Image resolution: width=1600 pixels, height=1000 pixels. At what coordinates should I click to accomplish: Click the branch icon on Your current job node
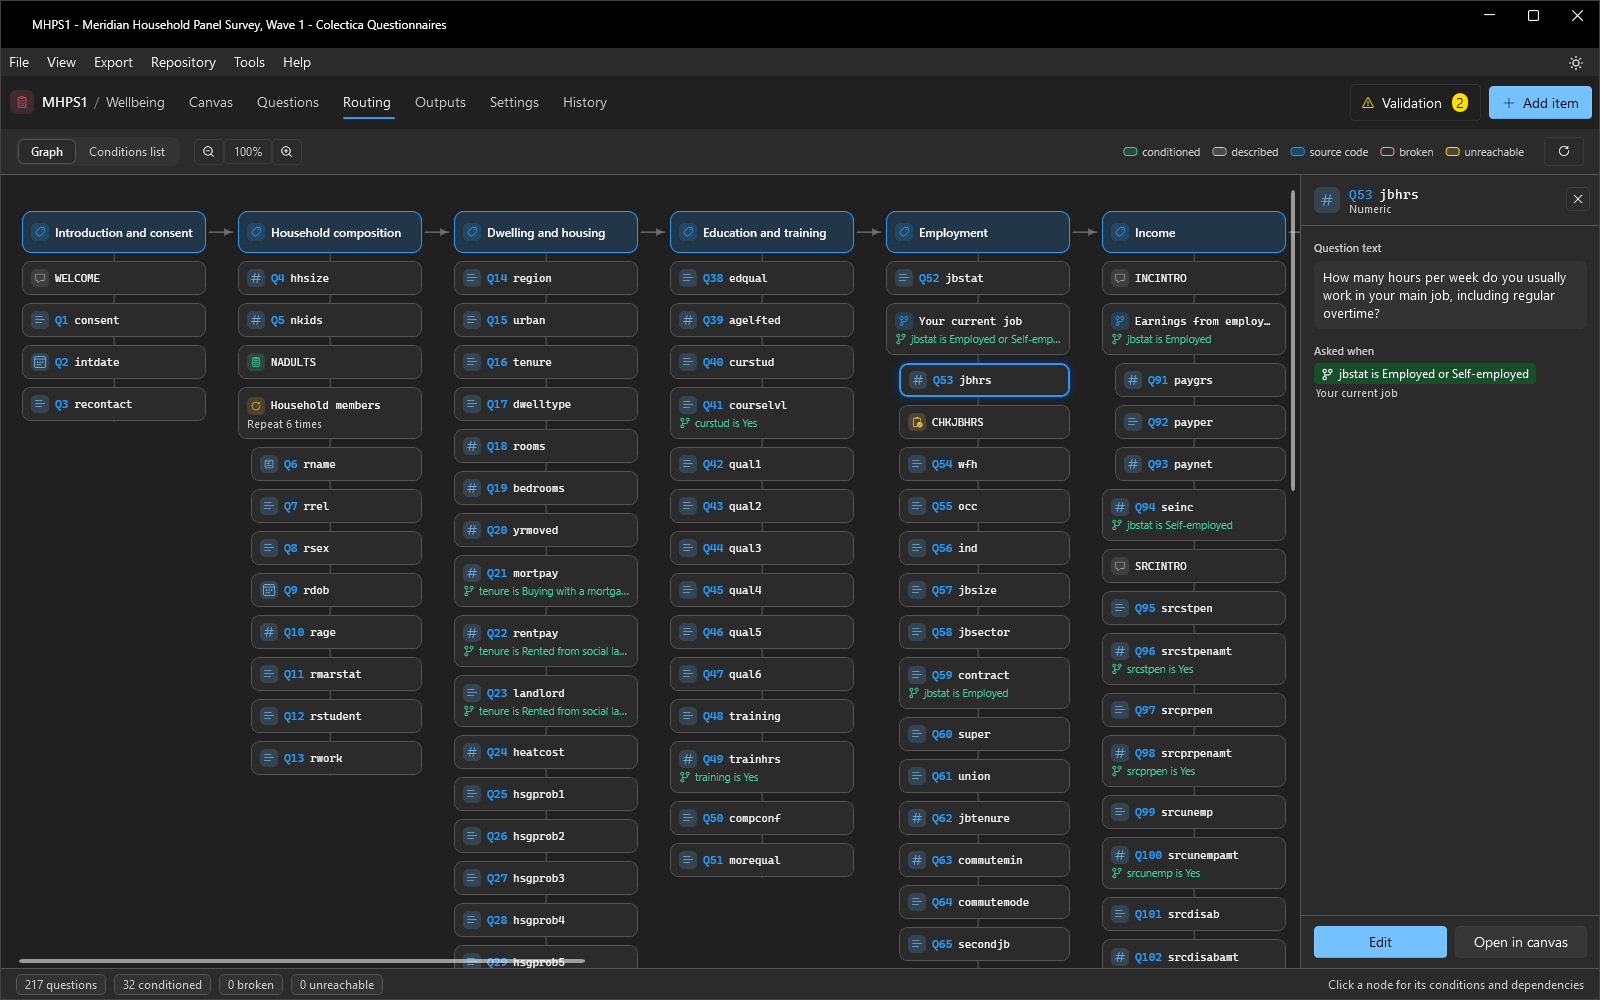click(x=904, y=321)
